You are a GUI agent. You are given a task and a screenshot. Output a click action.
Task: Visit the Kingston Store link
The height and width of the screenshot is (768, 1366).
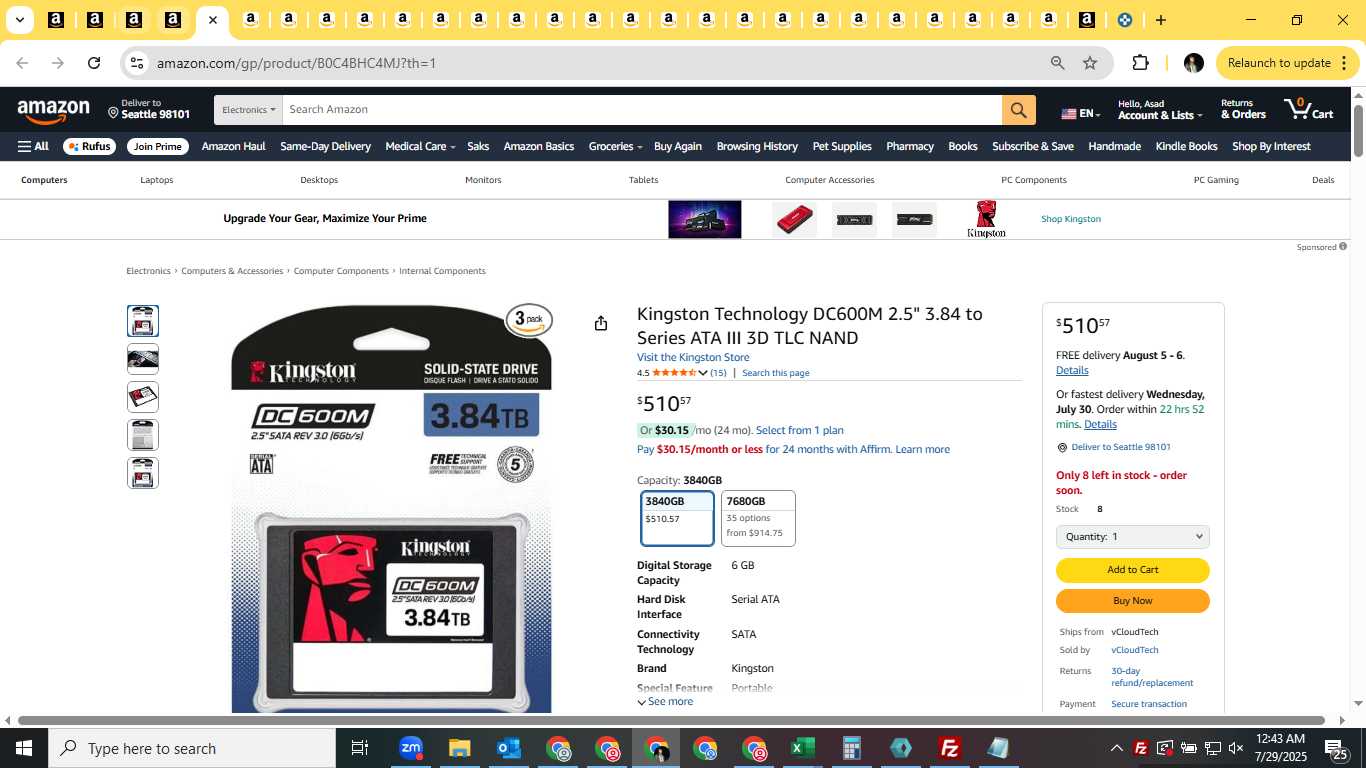tap(693, 357)
